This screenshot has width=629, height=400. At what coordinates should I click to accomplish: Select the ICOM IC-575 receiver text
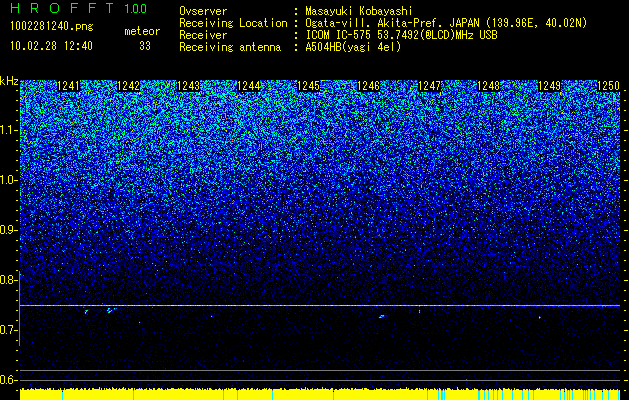point(401,35)
